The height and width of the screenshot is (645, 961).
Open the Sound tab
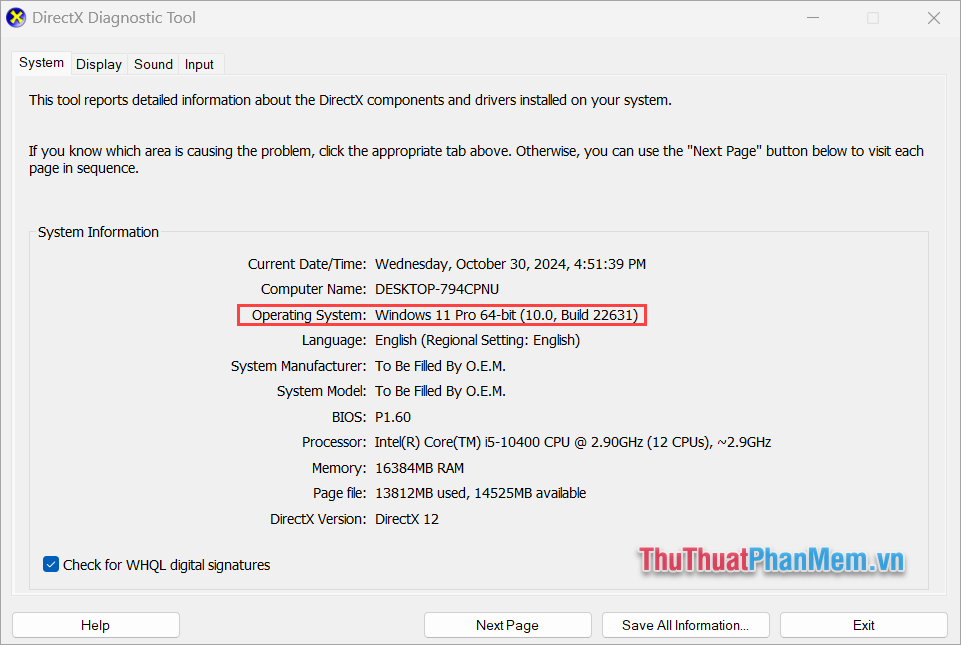coord(152,63)
